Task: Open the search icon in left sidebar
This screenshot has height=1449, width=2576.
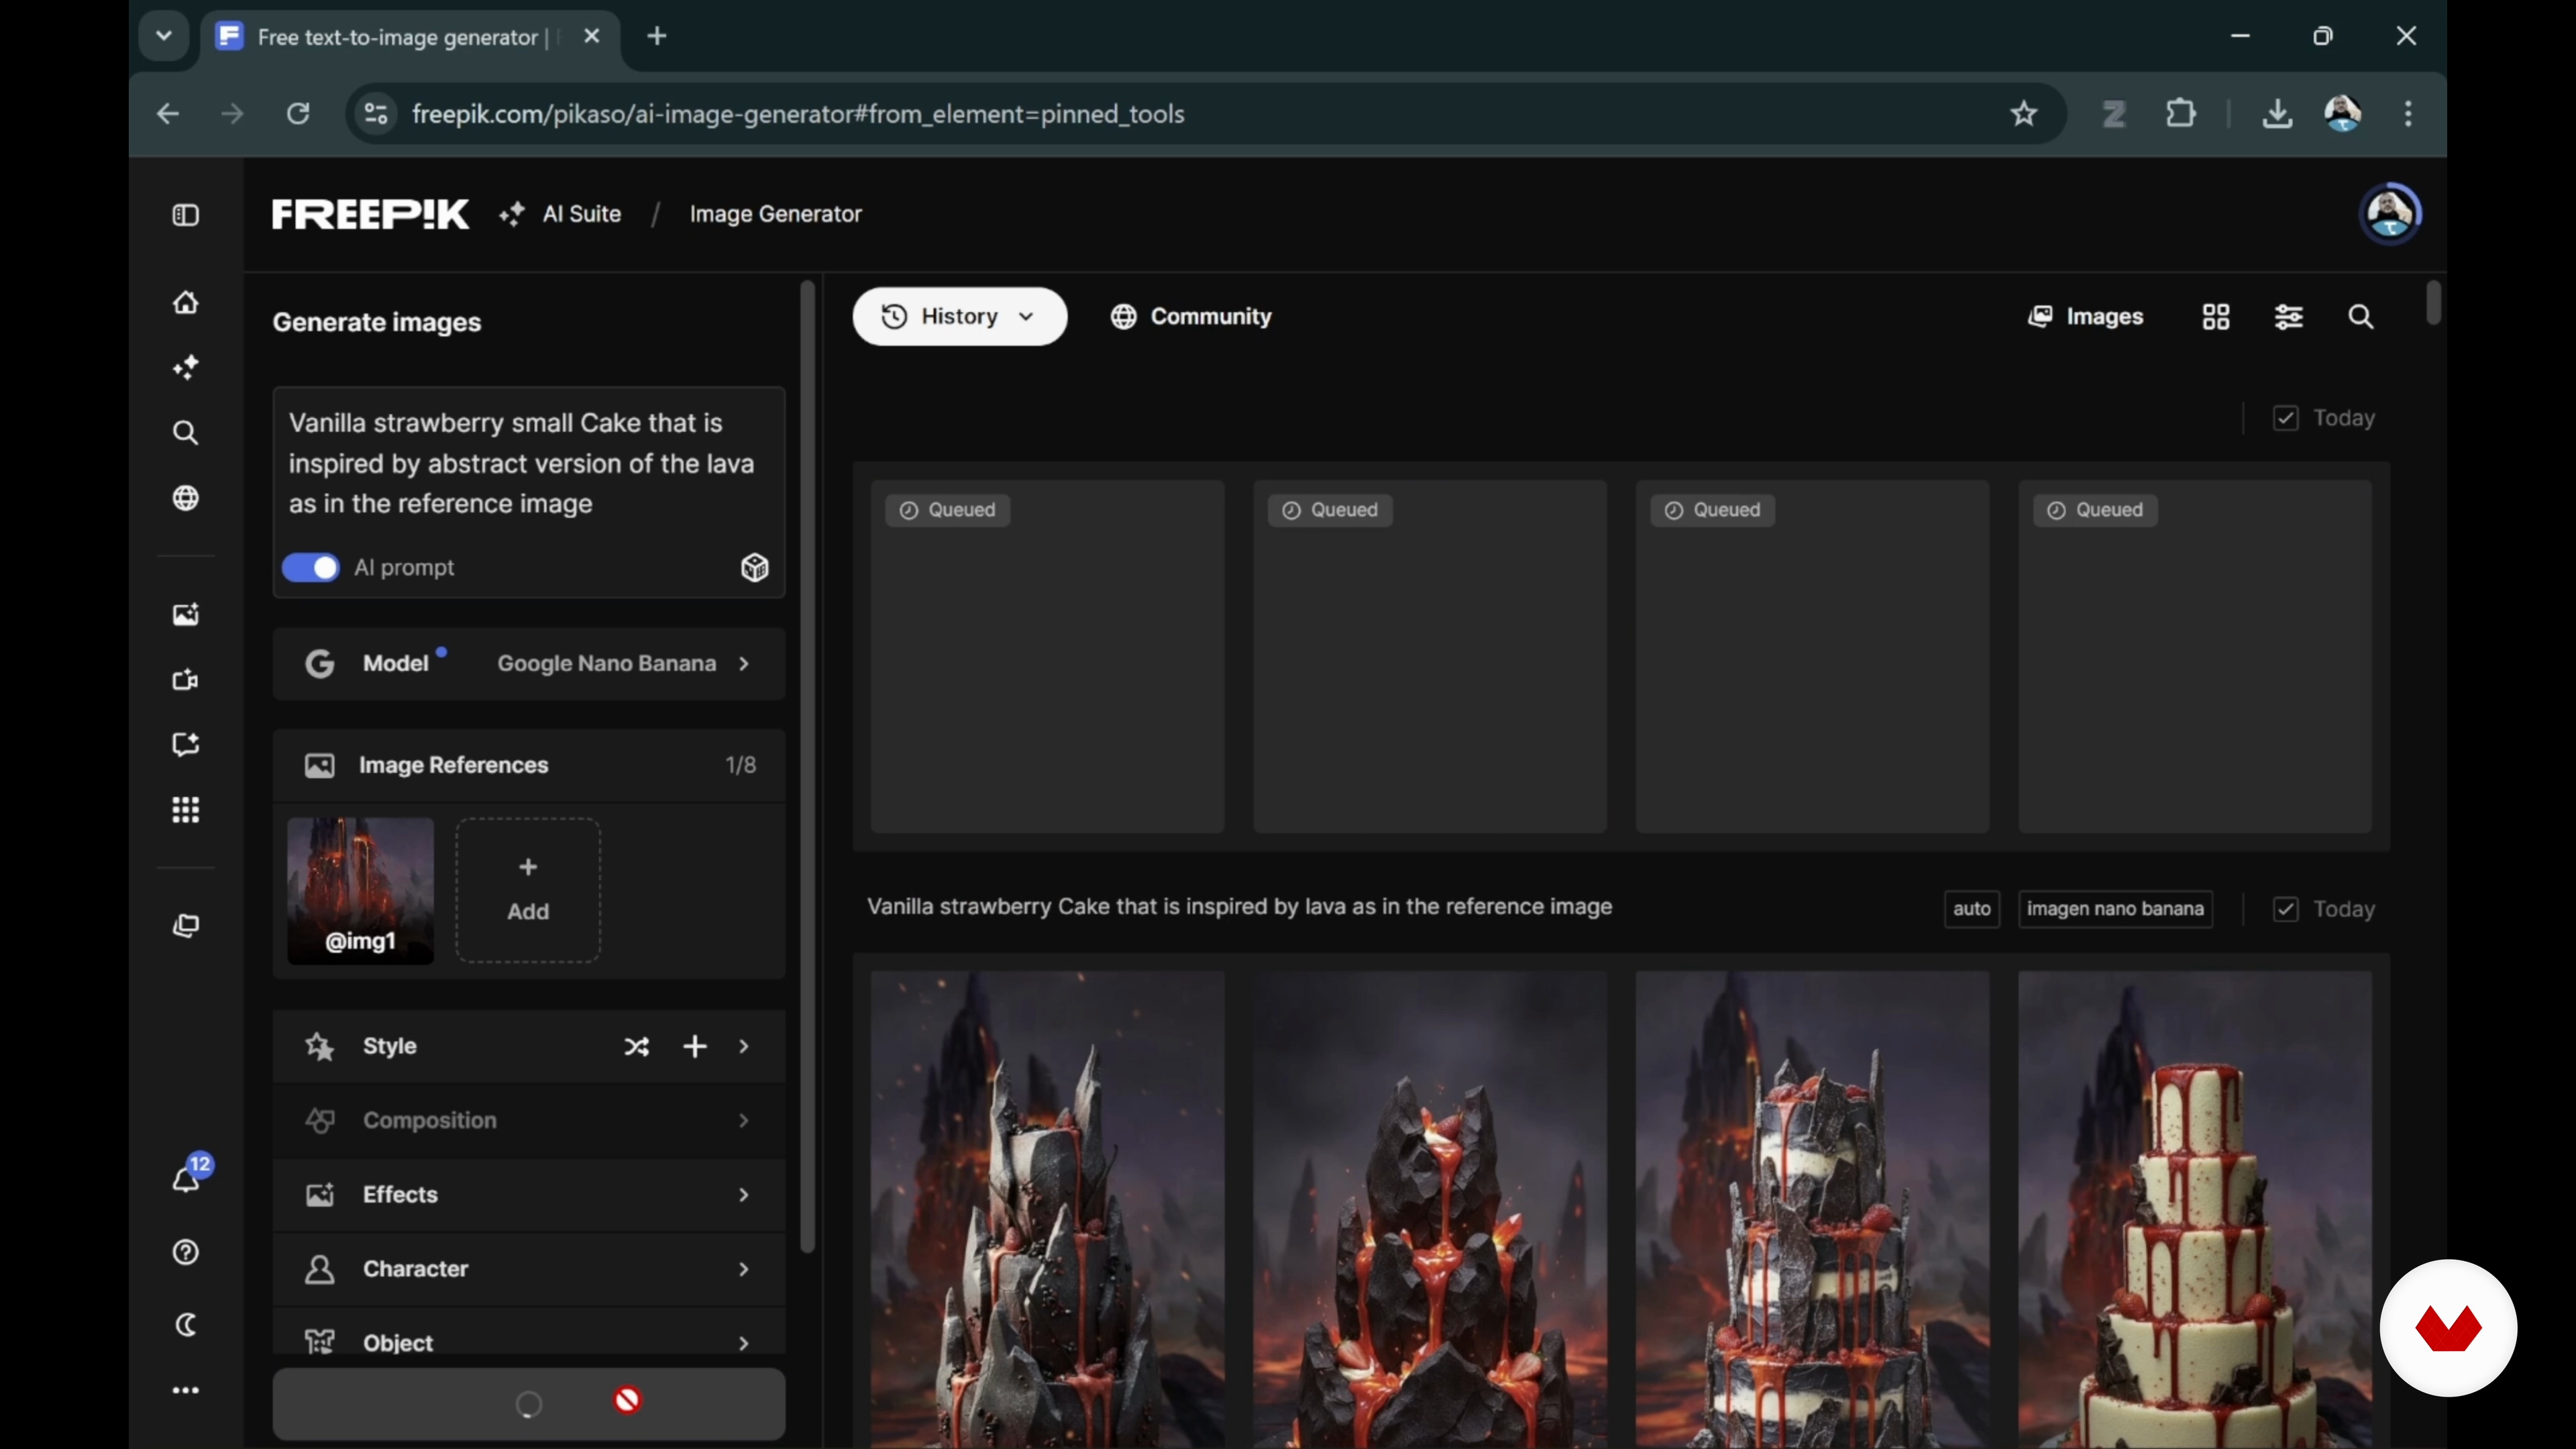Action: (186, 433)
